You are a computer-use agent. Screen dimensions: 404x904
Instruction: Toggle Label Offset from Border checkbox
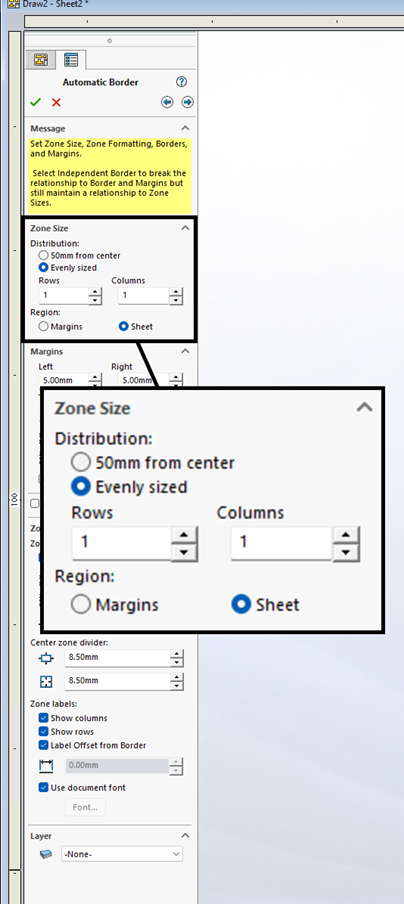pyautogui.click(x=43, y=745)
